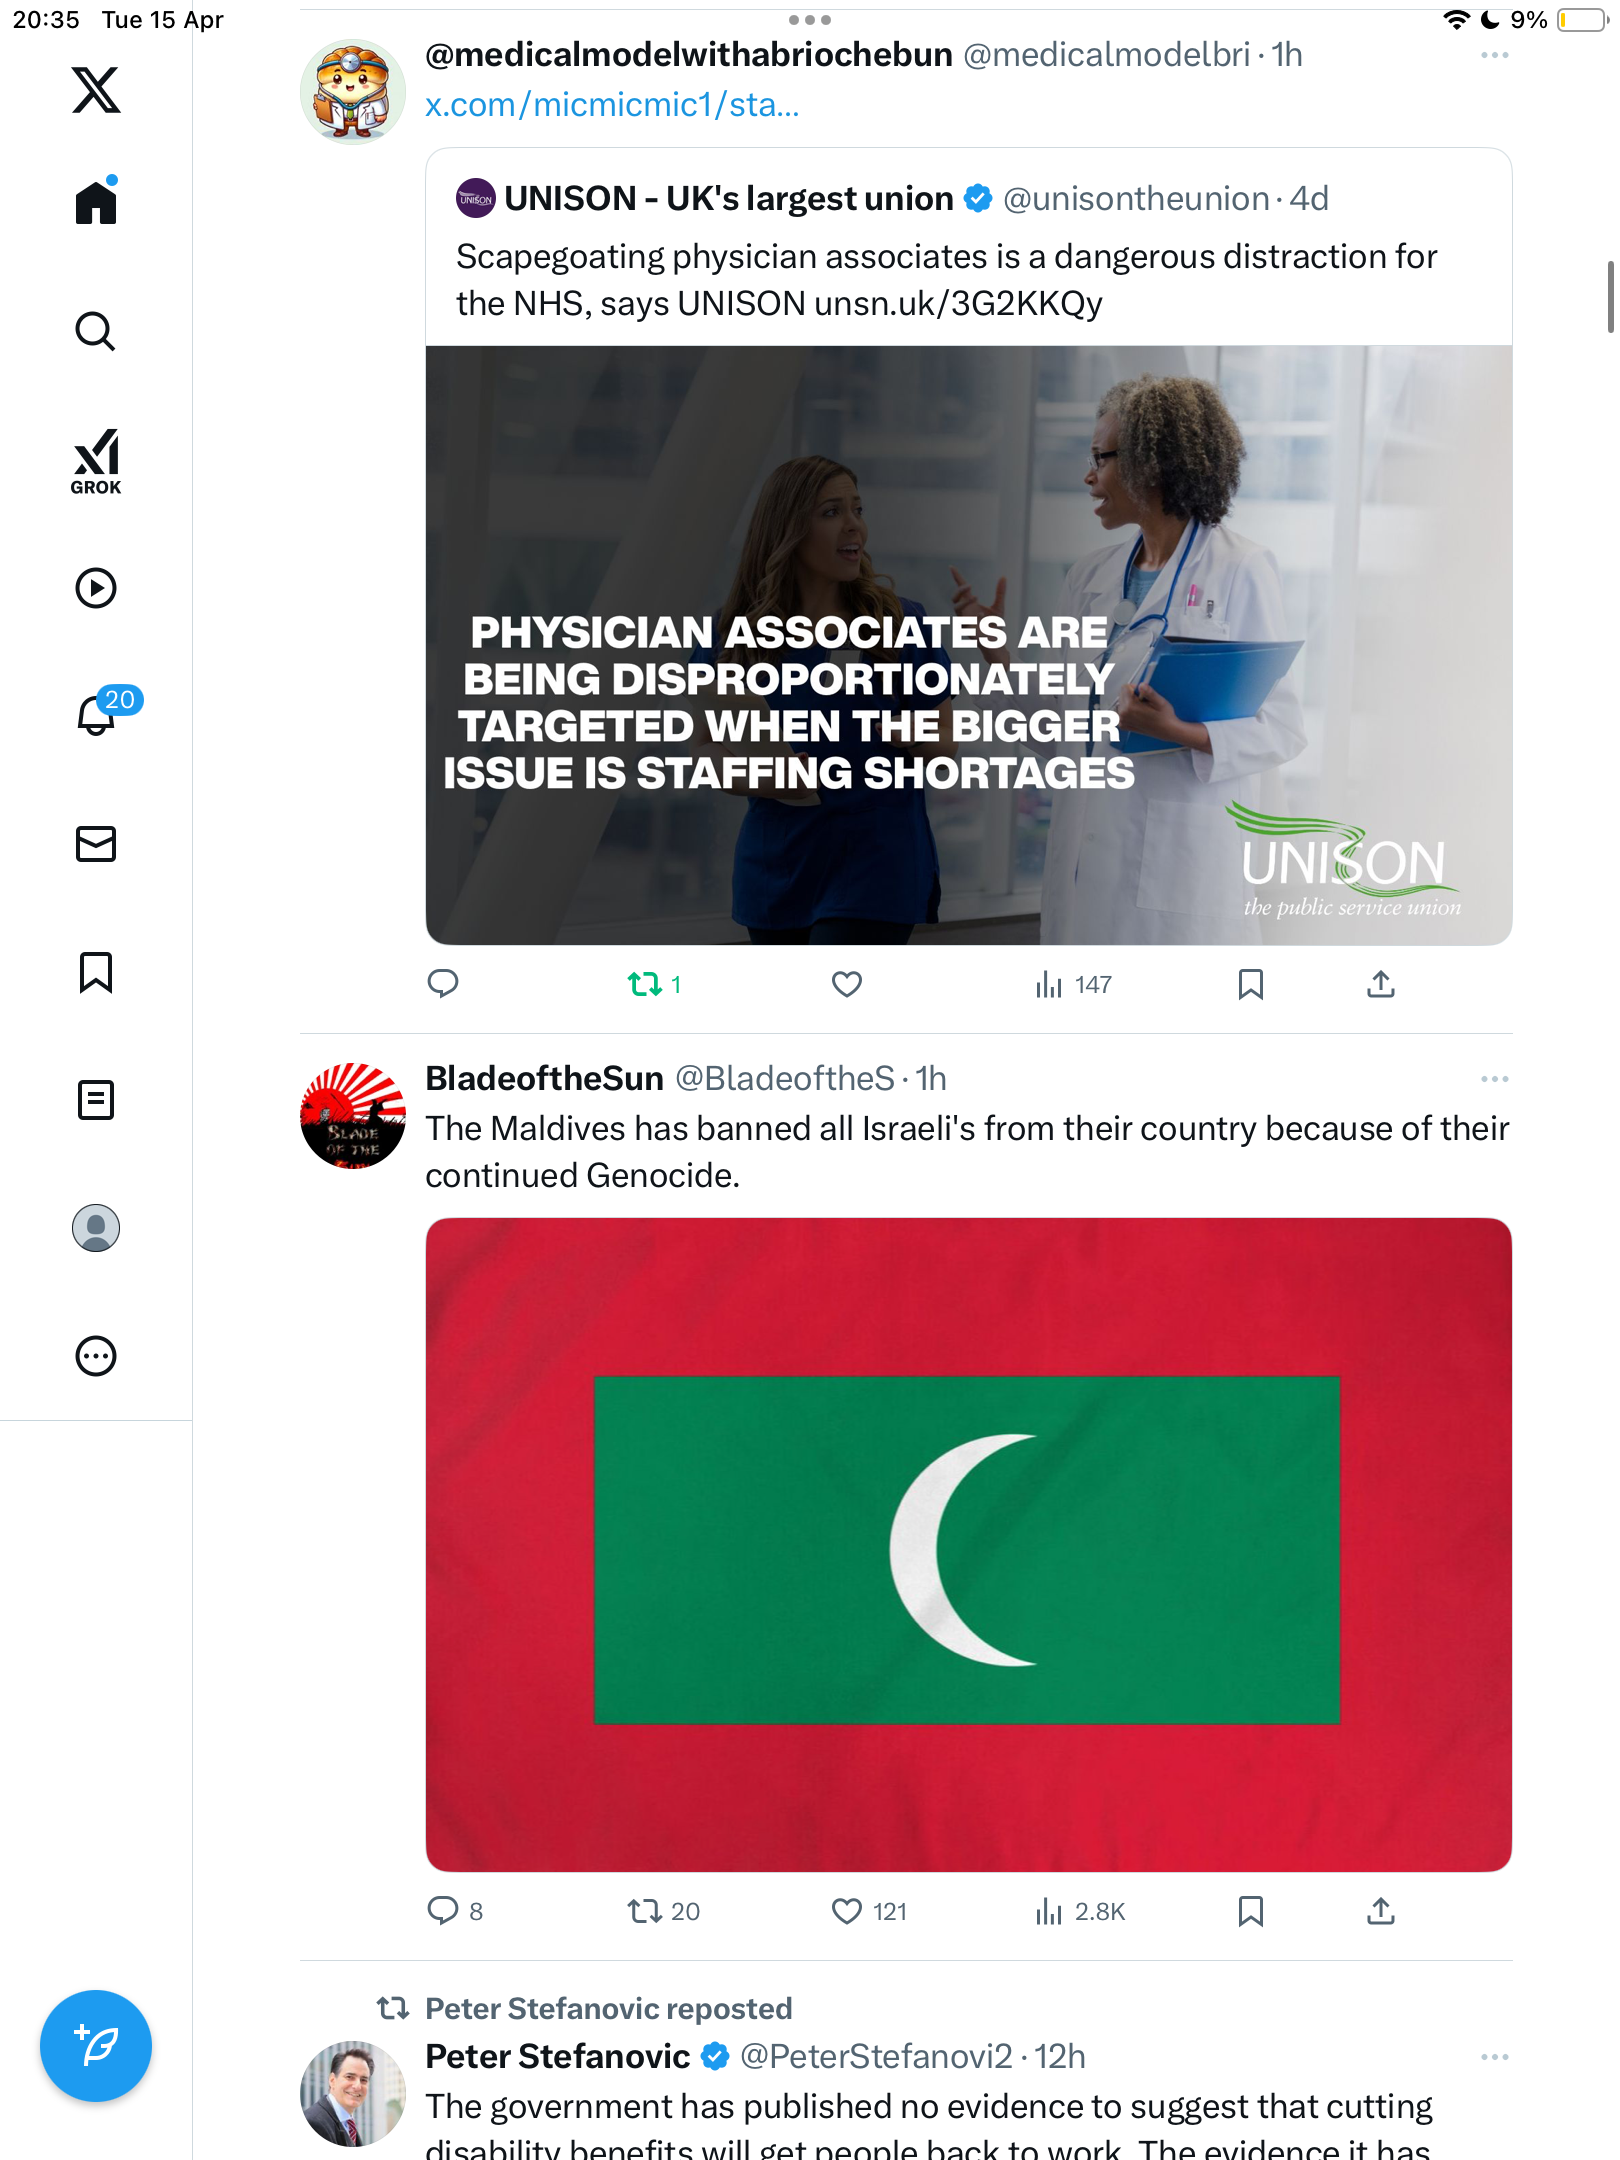Open more options on medicalmodelwithabriochebun post

tap(1494, 55)
